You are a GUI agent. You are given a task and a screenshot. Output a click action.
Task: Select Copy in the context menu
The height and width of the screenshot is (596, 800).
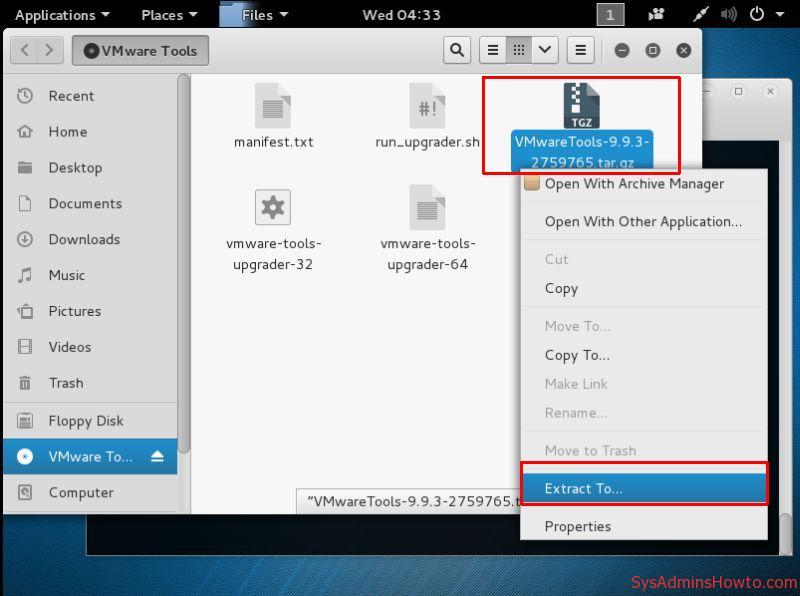tap(644, 288)
